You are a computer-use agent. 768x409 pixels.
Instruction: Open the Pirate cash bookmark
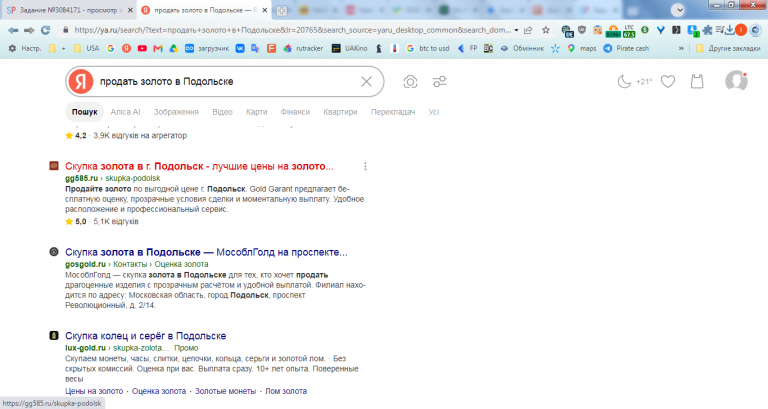pyautogui.click(x=626, y=48)
